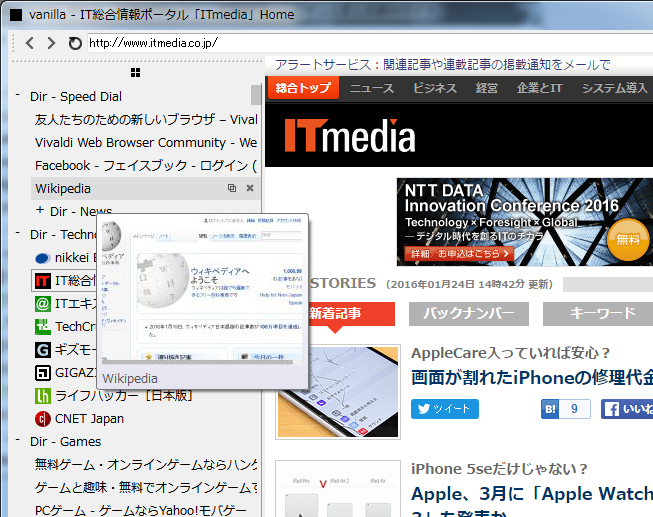This screenshot has width=653, height=517.
Task: Click the cracked iPhone article thumbnail
Action: (x=338, y=392)
